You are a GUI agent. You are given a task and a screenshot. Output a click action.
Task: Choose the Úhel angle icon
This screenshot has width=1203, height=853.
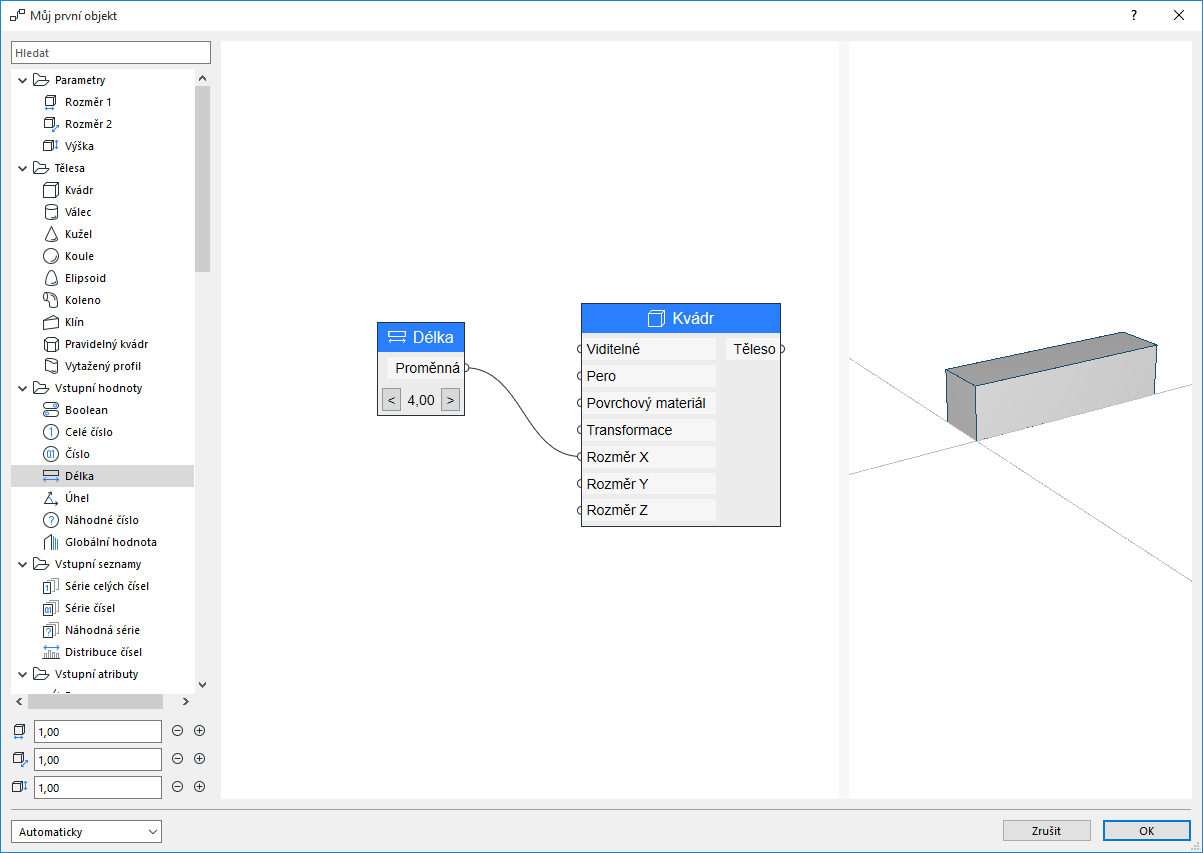click(51, 498)
